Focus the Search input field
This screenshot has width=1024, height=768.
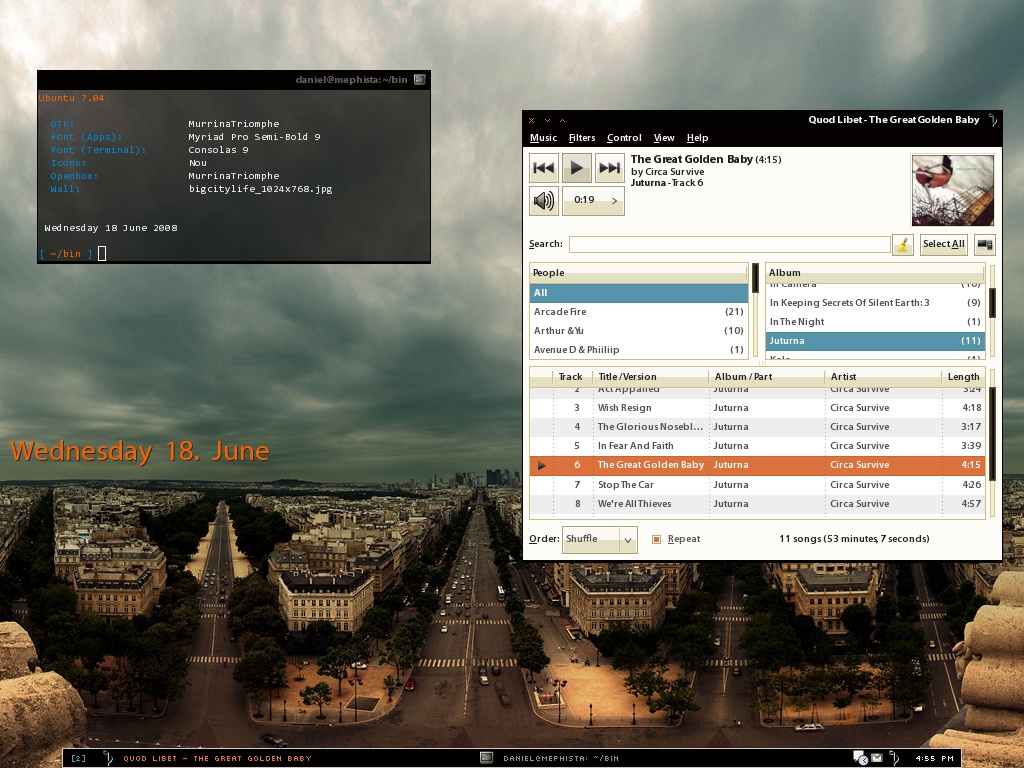click(x=729, y=244)
